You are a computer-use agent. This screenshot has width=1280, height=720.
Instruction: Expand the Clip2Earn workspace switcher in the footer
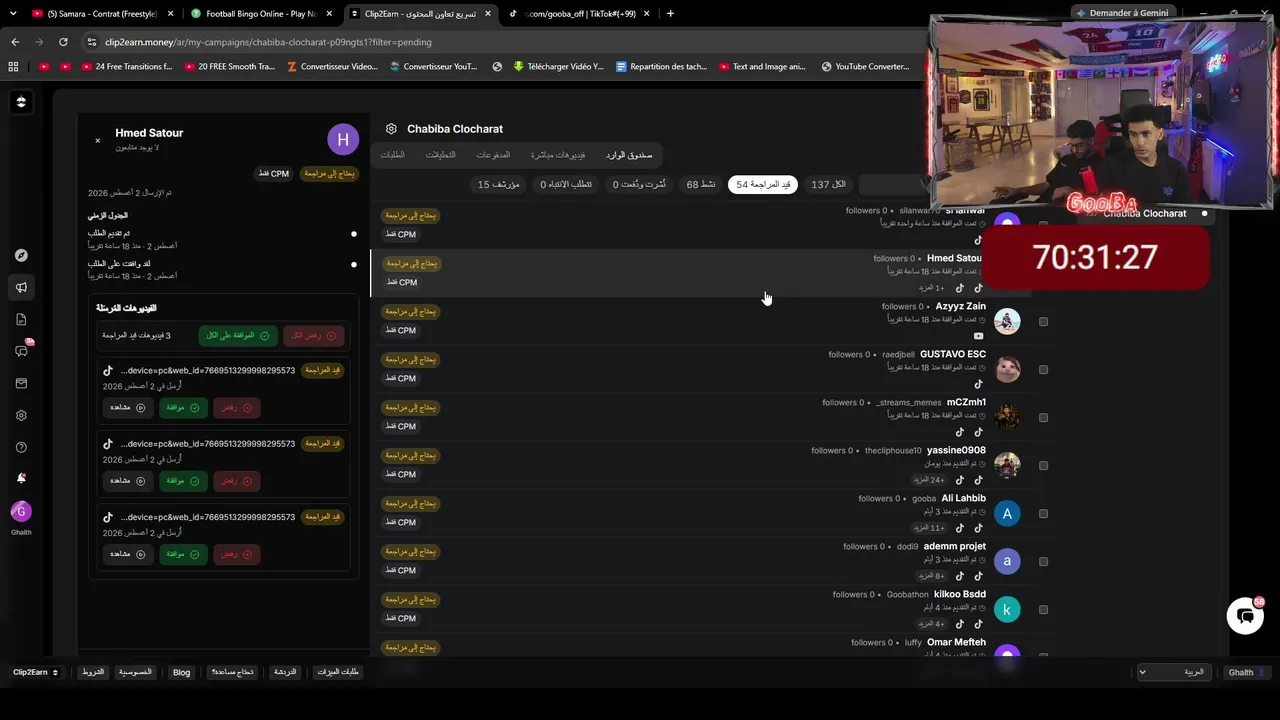click(x=35, y=672)
